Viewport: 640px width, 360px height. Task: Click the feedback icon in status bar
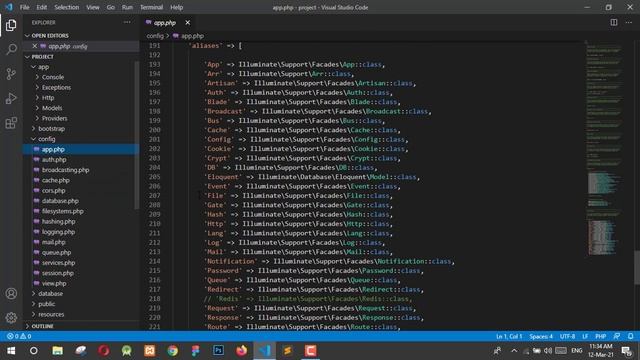[617, 336]
